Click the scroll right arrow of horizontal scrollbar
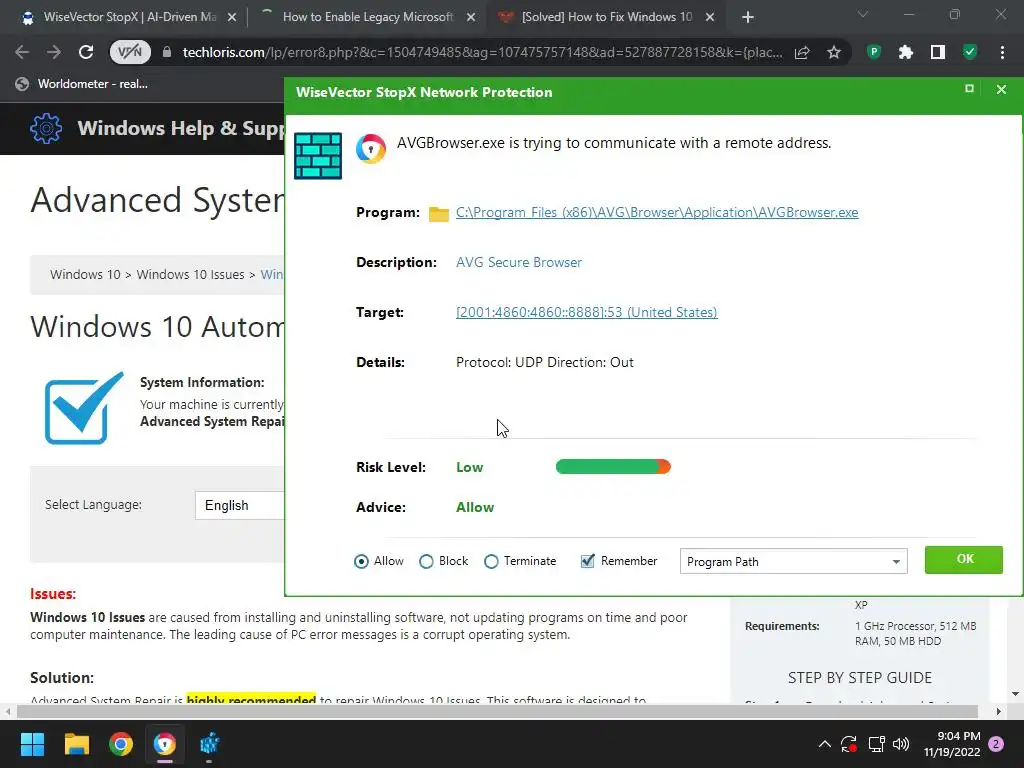Viewport: 1024px width, 768px height. pyautogui.click(x=999, y=711)
